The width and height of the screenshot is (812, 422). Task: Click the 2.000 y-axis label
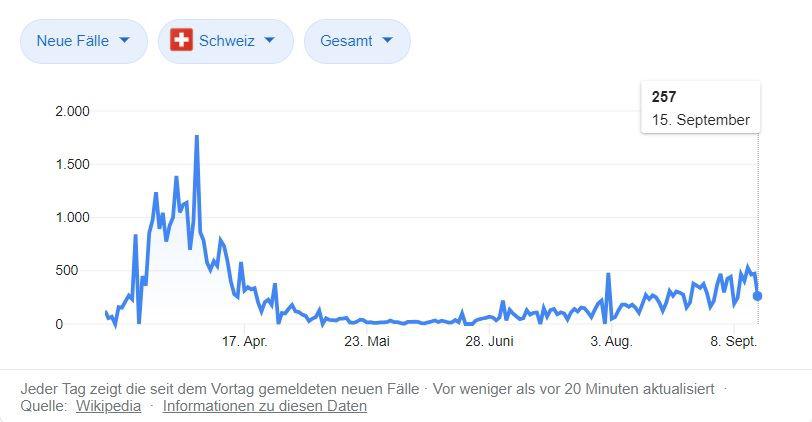pos(72,111)
